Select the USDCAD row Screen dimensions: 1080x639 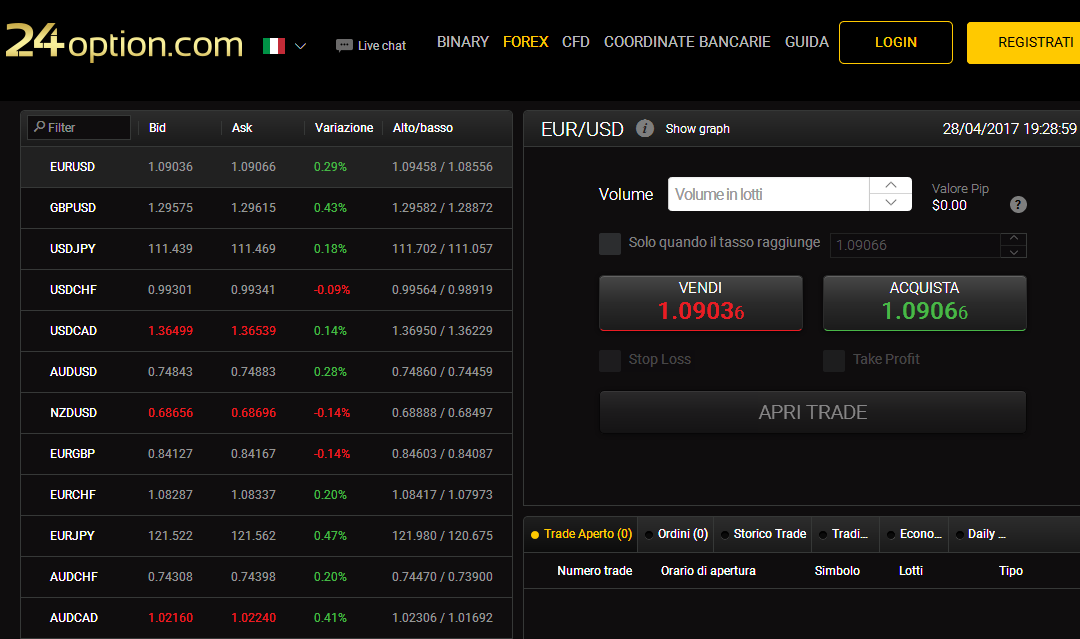[x=267, y=331]
